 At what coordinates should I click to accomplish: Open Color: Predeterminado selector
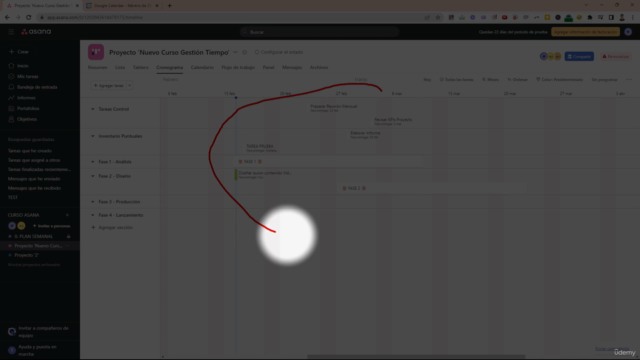559,80
